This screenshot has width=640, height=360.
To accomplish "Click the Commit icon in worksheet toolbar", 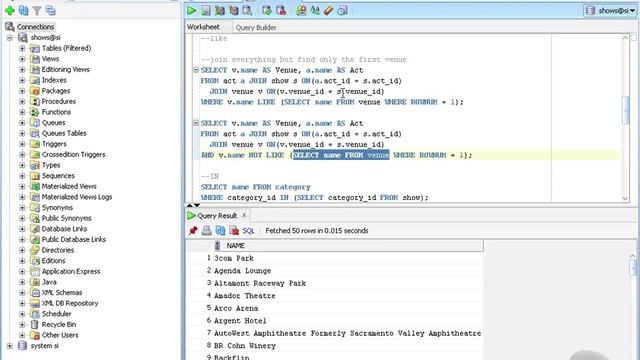I will pyautogui.click(x=267, y=11).
